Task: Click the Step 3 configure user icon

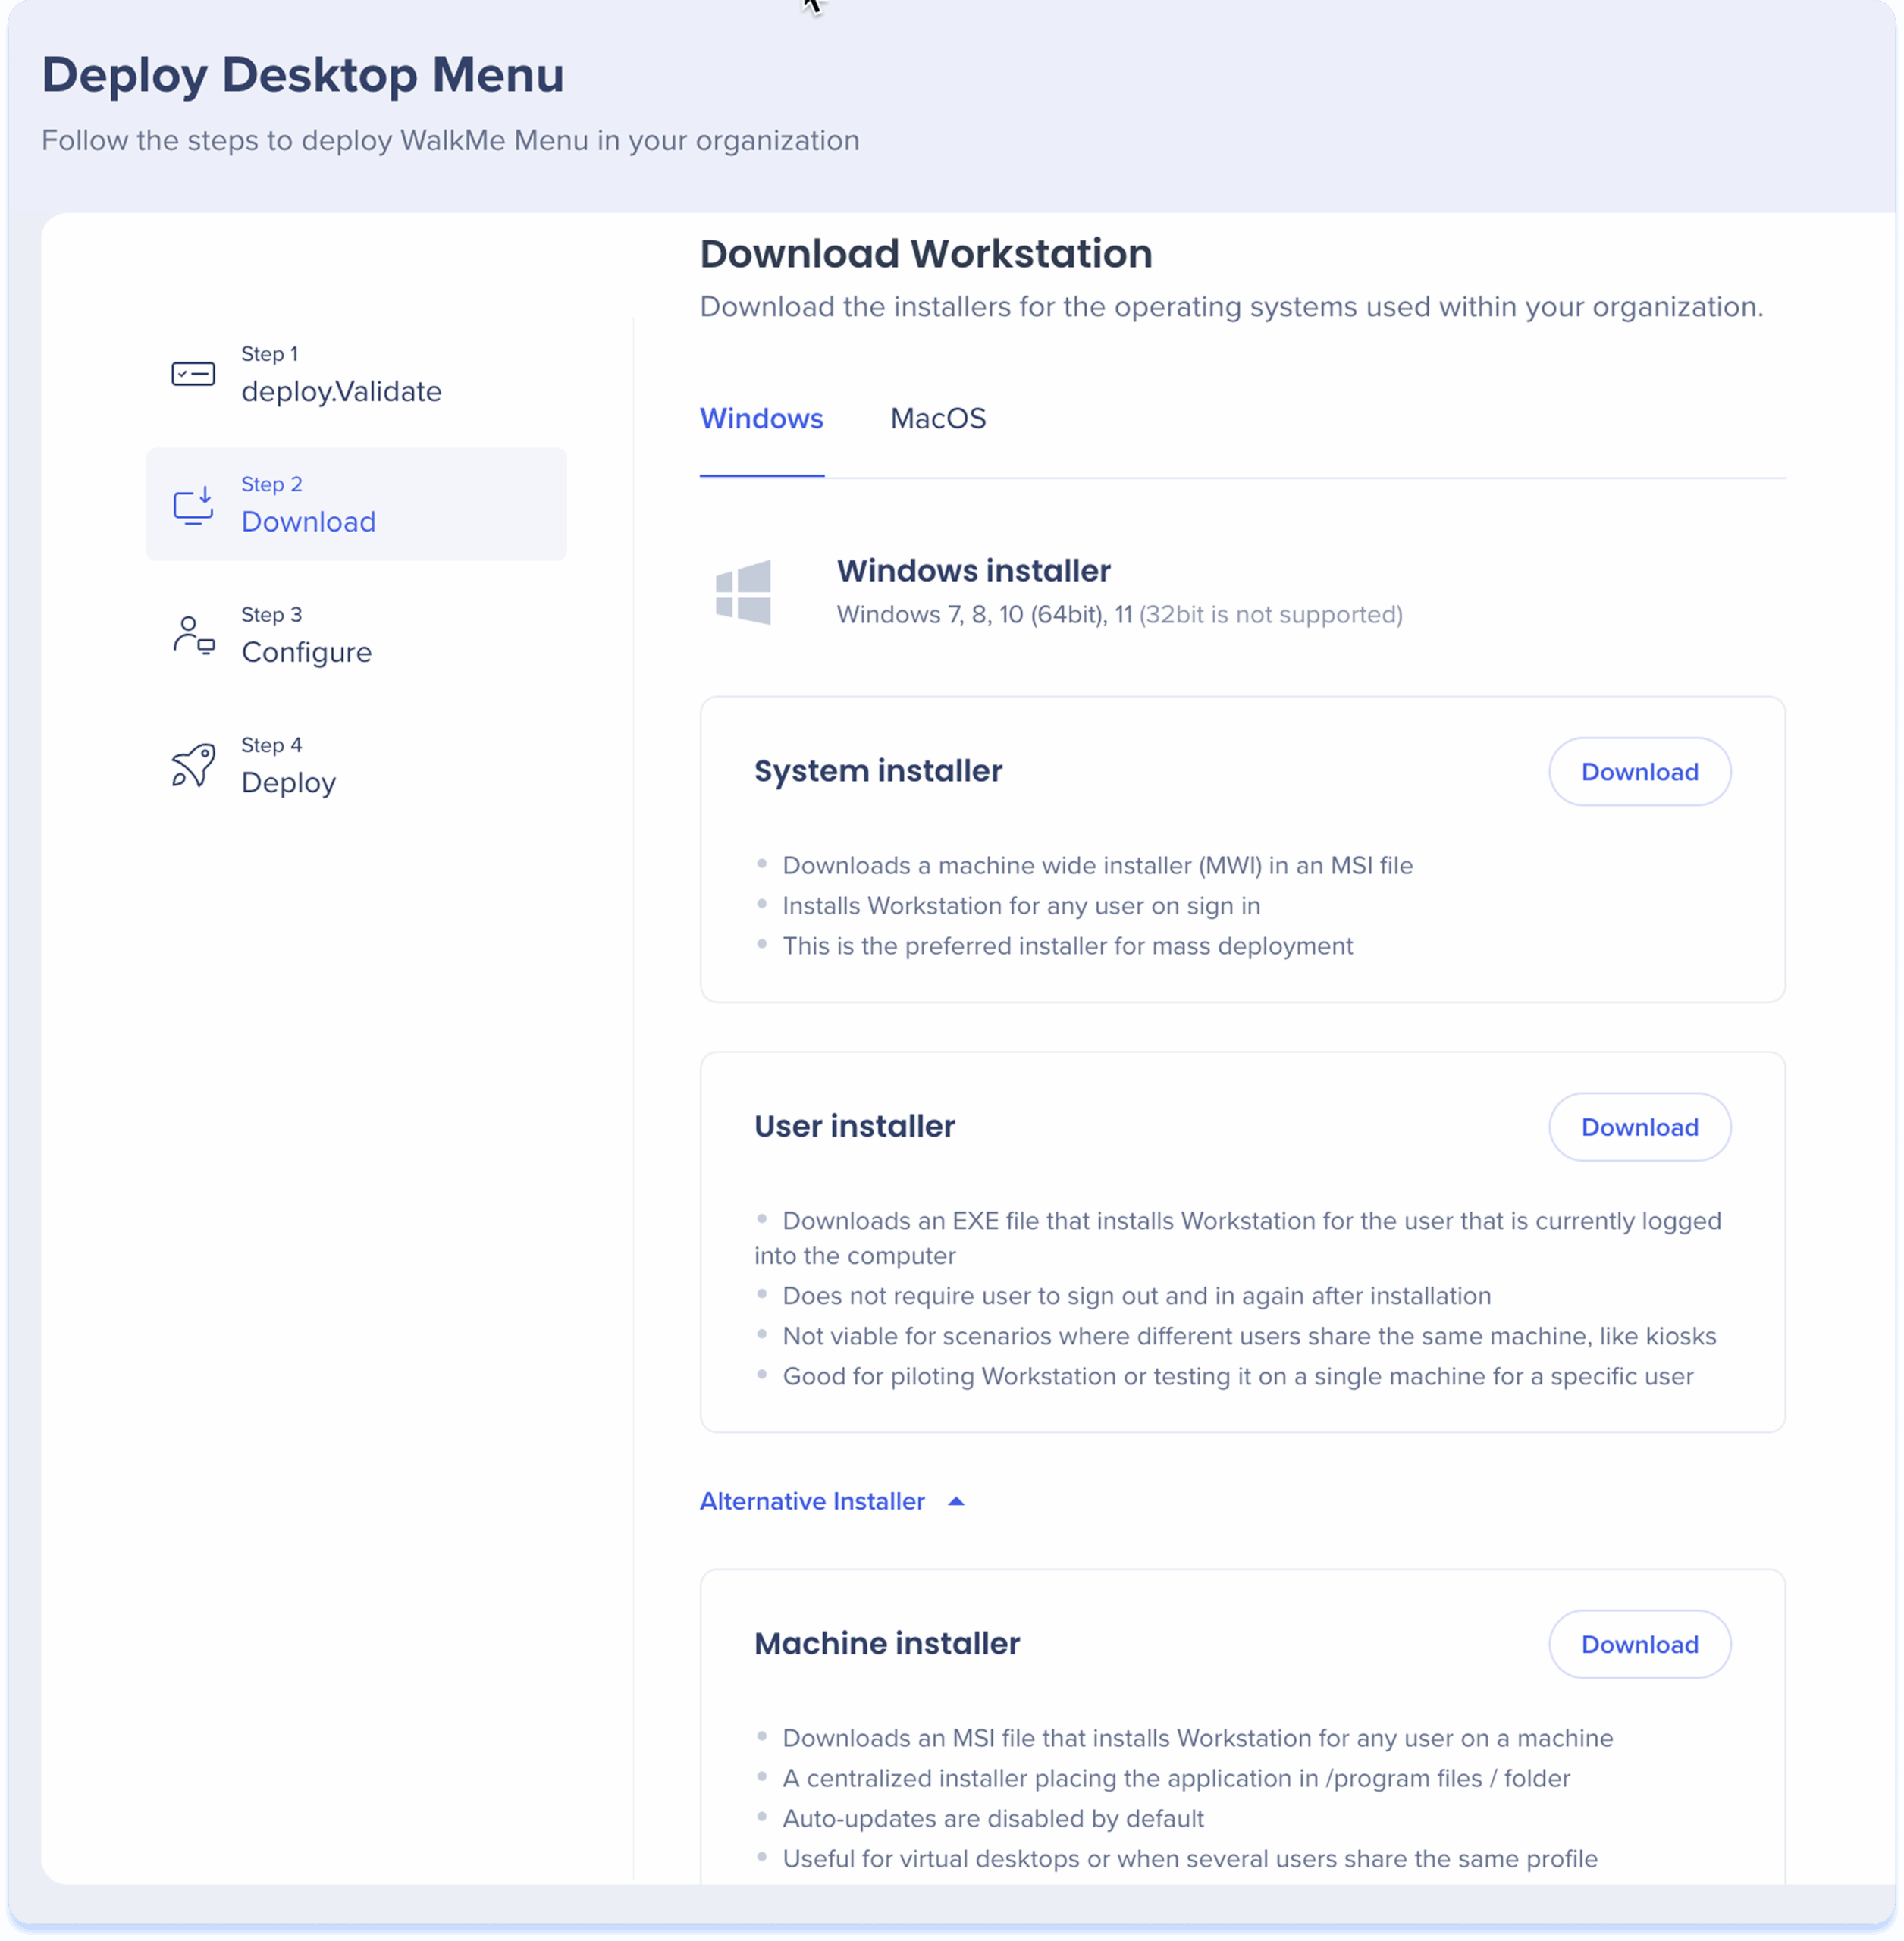Action: pos(193,635)
